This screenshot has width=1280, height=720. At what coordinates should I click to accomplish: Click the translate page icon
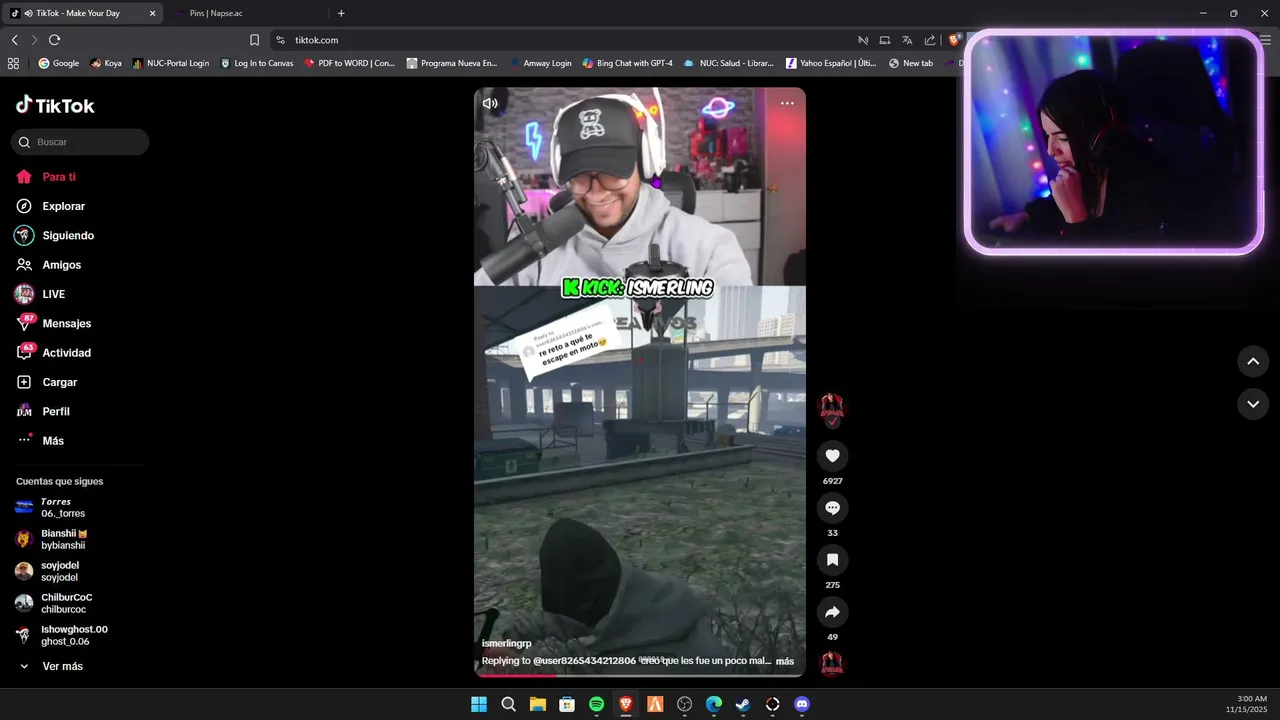[x=907, y=40]
